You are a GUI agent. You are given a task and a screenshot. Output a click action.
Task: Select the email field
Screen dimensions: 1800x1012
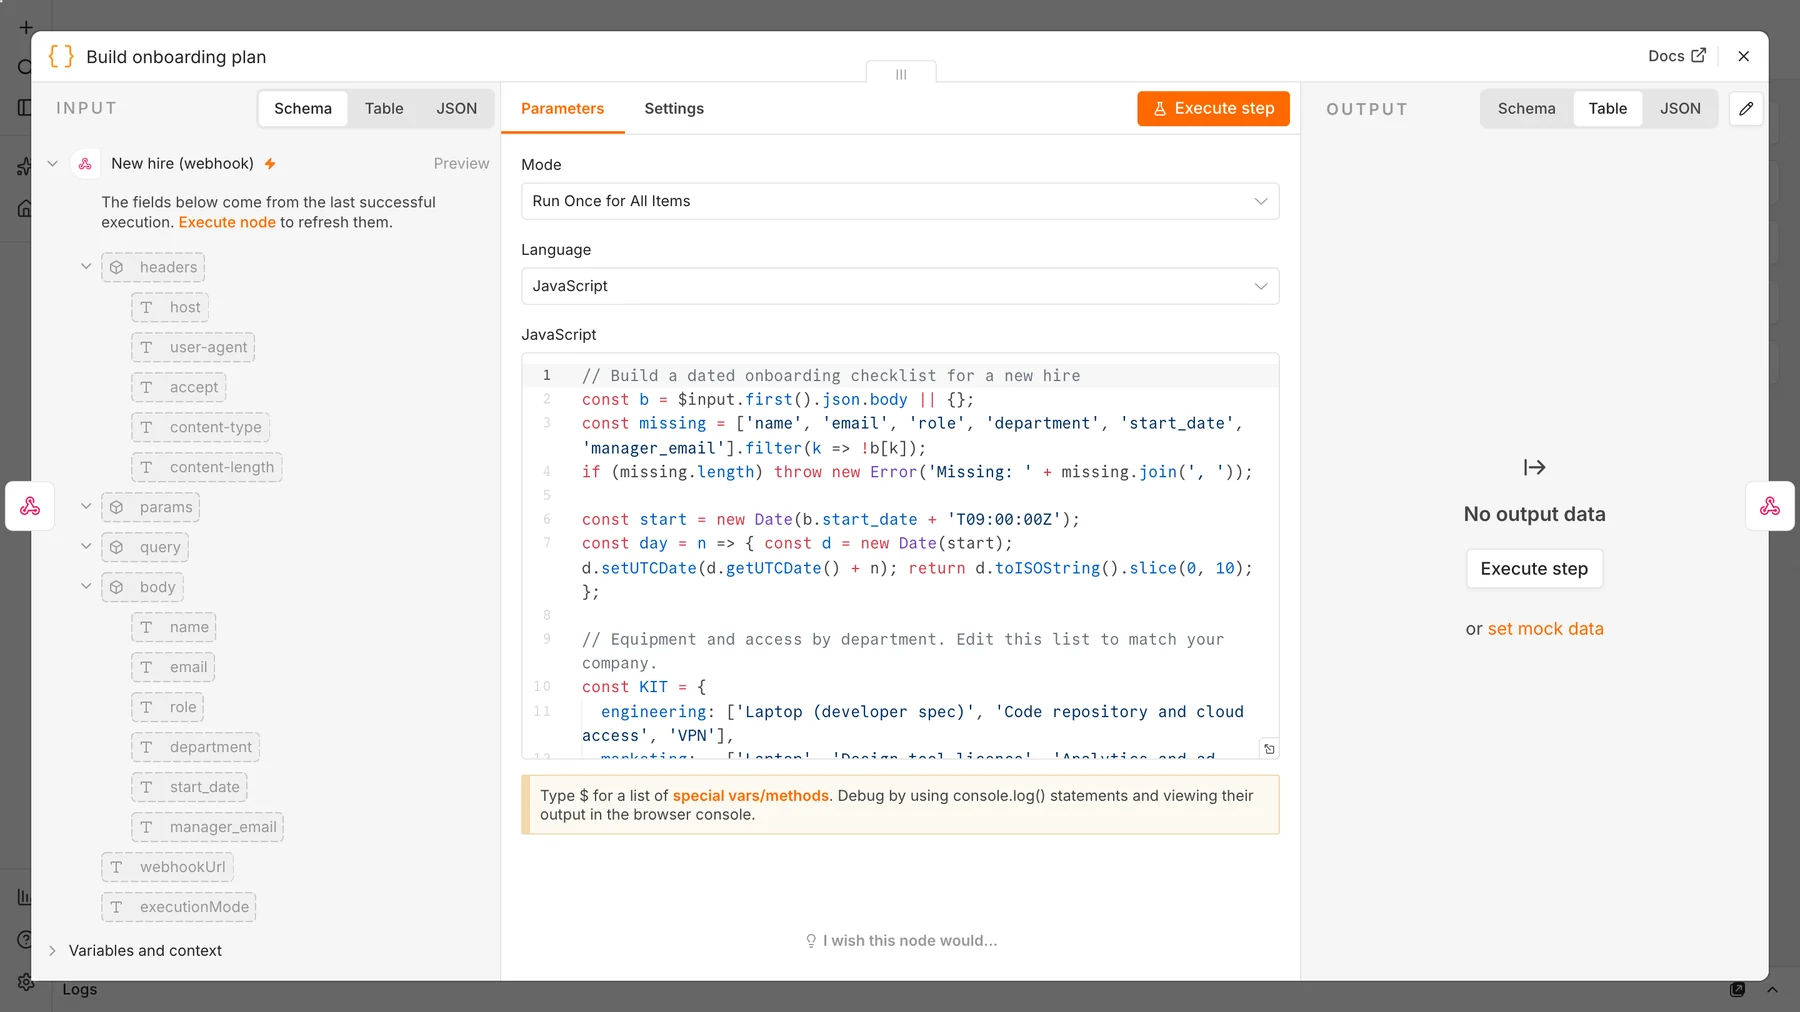point(173,667)
